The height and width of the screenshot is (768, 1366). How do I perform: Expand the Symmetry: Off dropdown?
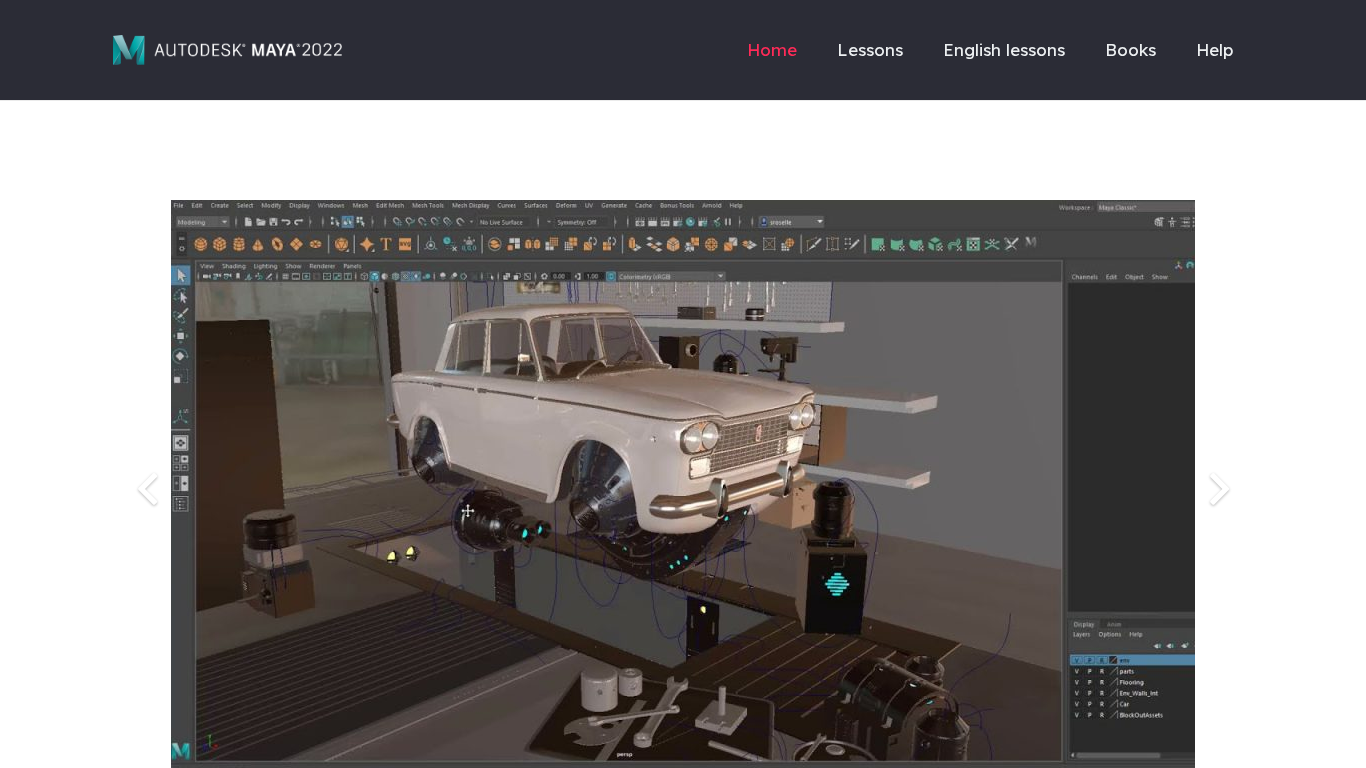[x=582, y=222]
